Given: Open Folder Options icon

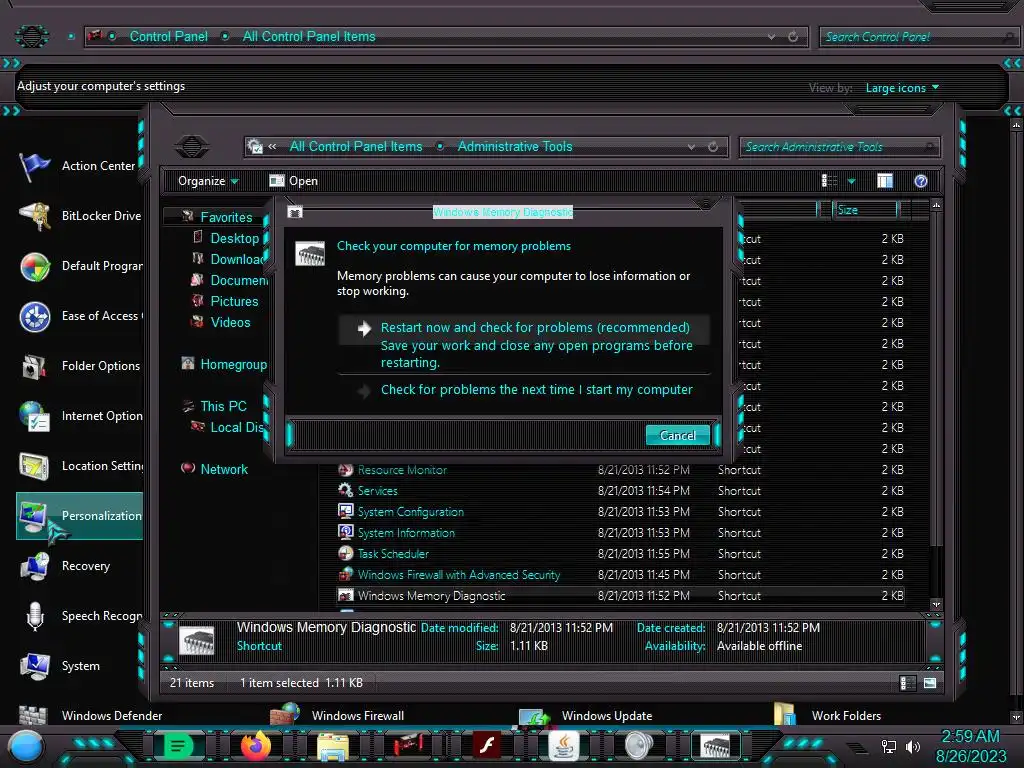Looking at the screenshot, I should click(34, 366).
